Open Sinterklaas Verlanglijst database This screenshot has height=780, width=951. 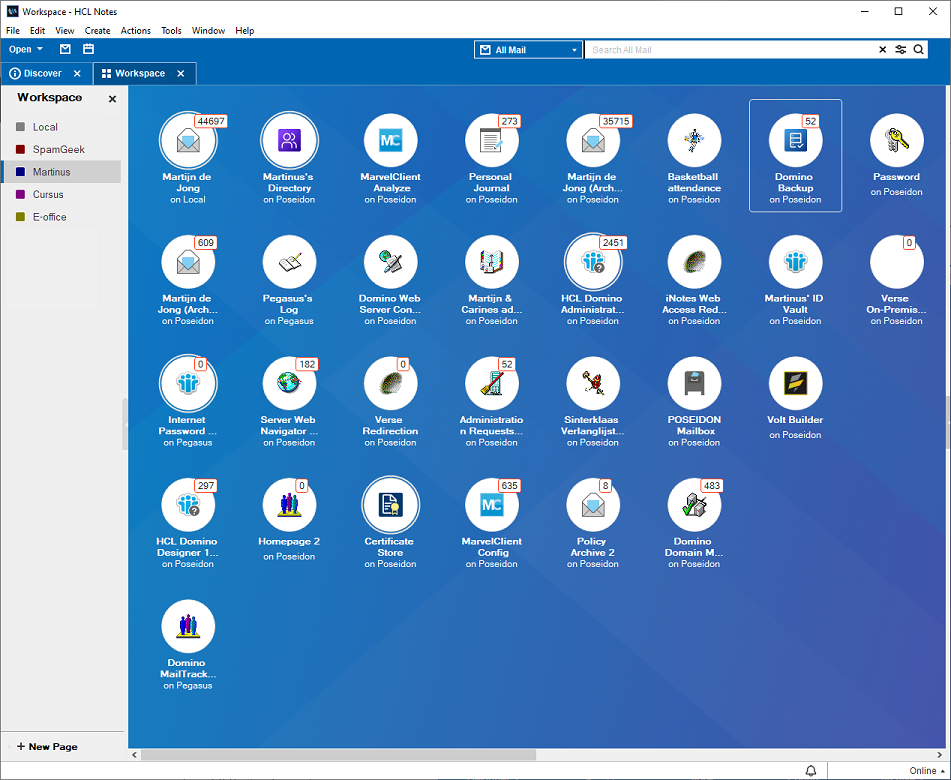(593, 383)
